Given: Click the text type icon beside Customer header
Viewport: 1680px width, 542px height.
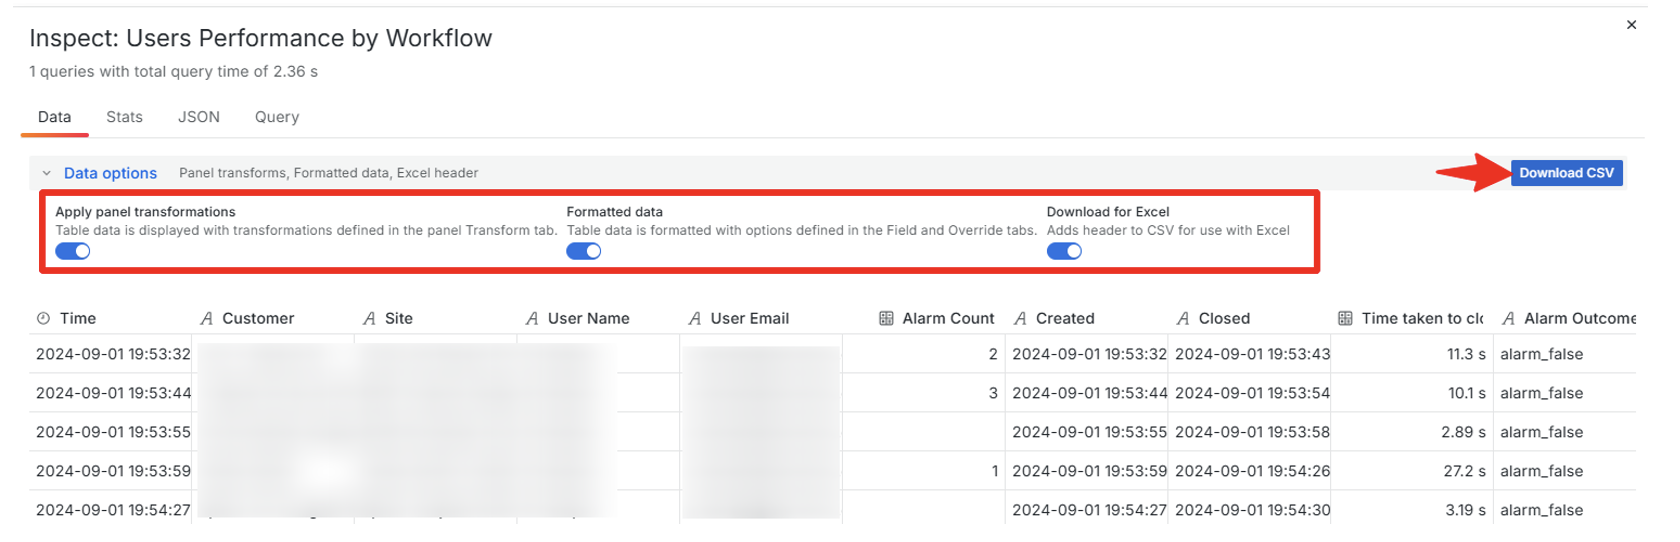Looking at the screenshot, I should tap(206, 318).
